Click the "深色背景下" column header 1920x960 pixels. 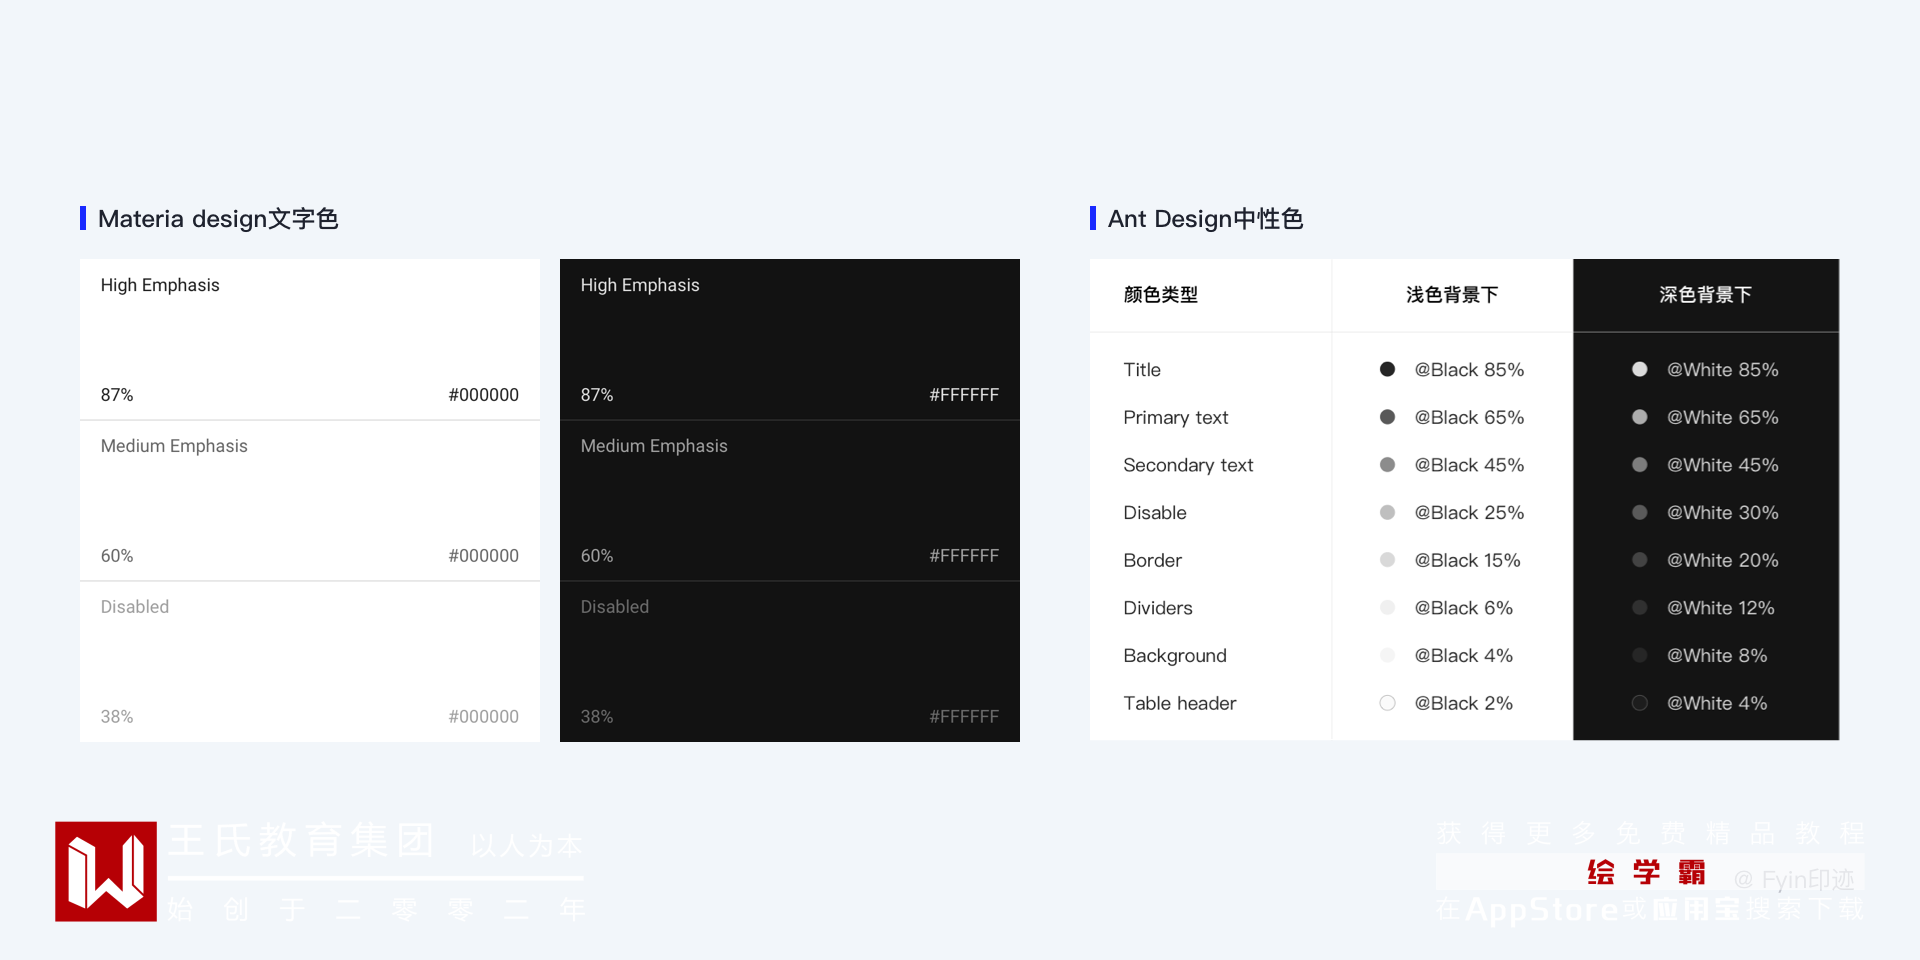point(1706,295)
